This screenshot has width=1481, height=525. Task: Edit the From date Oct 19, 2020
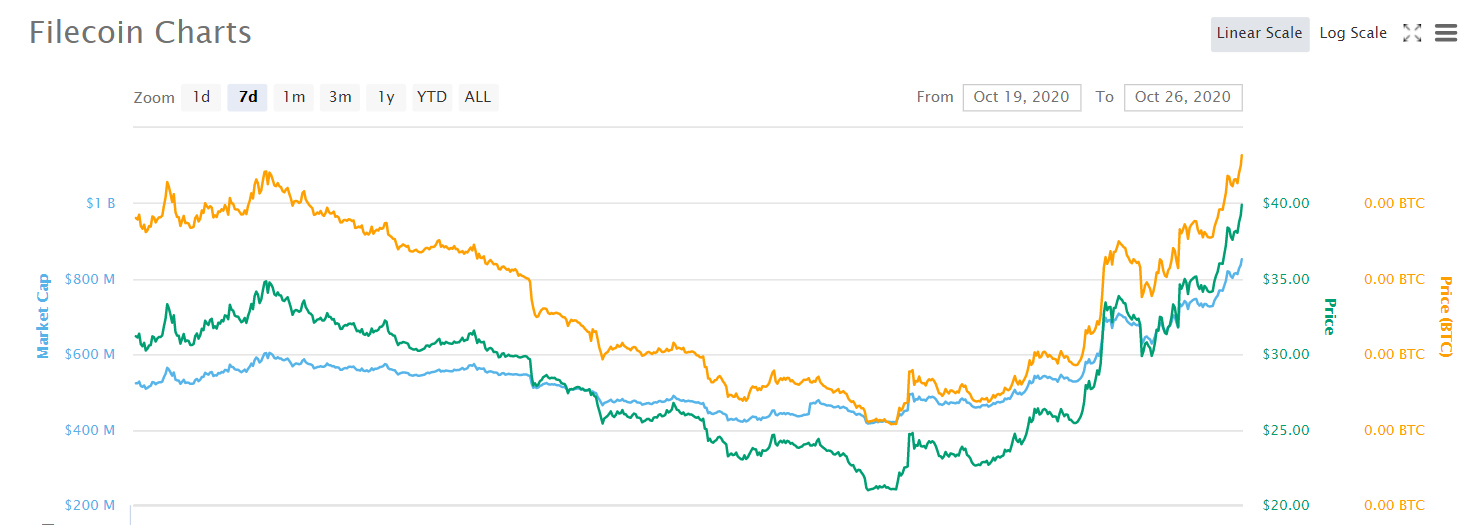click(1022, 97)
